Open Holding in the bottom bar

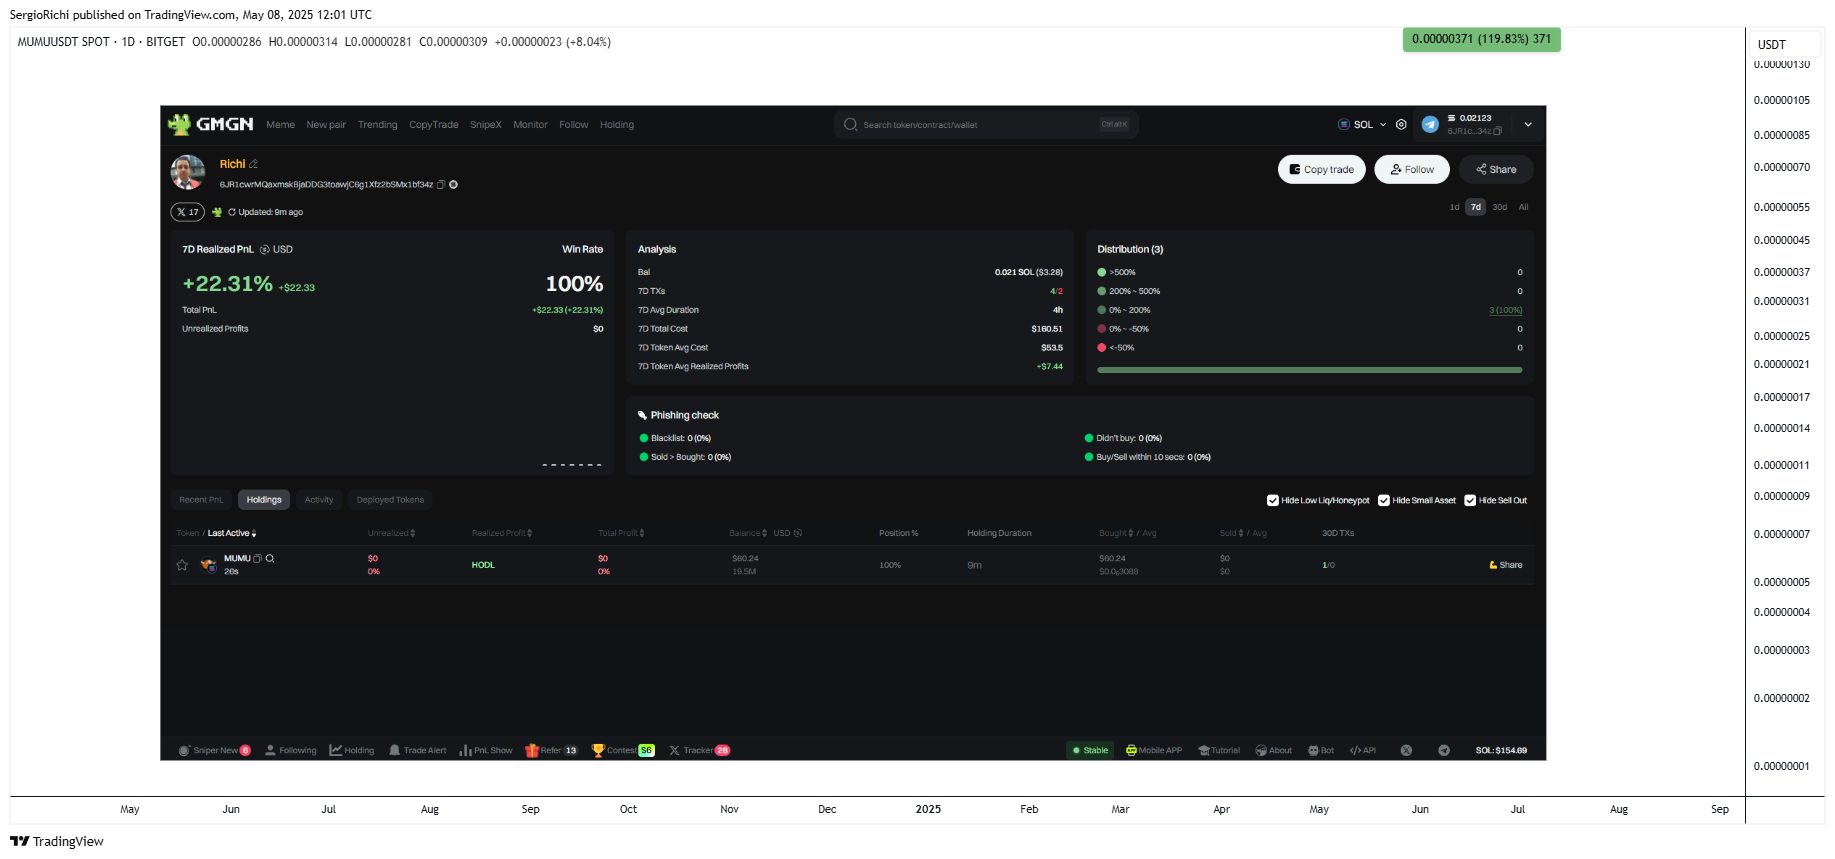click(352, 751)
